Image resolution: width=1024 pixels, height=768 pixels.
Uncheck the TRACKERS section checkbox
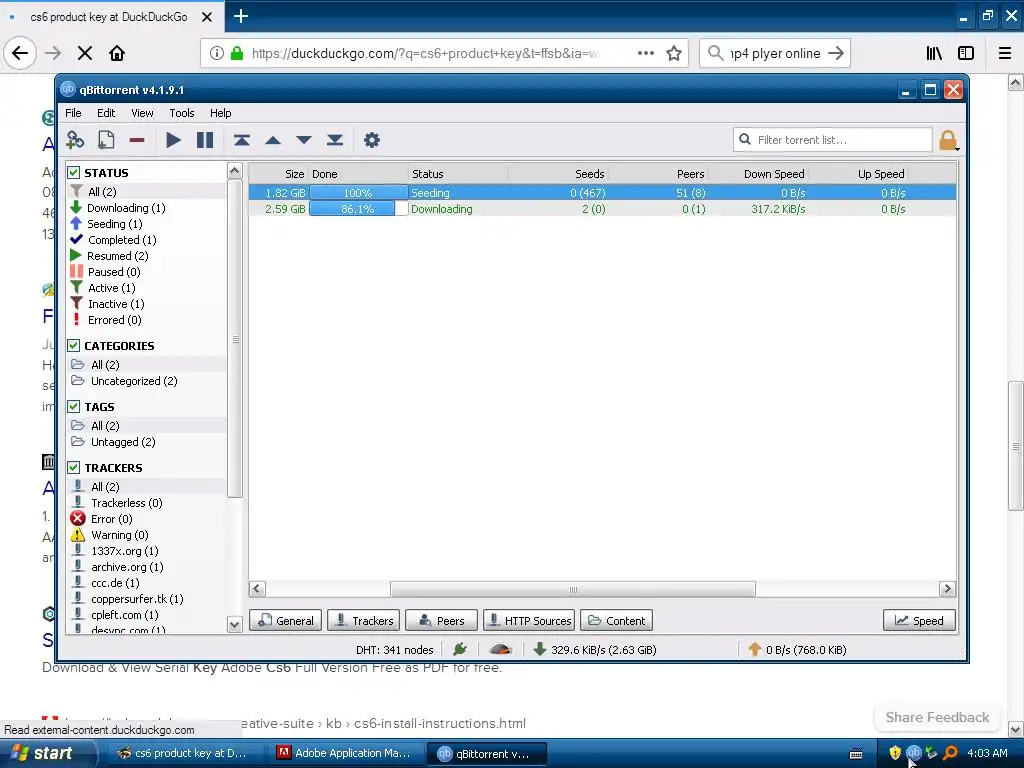coord(74,468)
